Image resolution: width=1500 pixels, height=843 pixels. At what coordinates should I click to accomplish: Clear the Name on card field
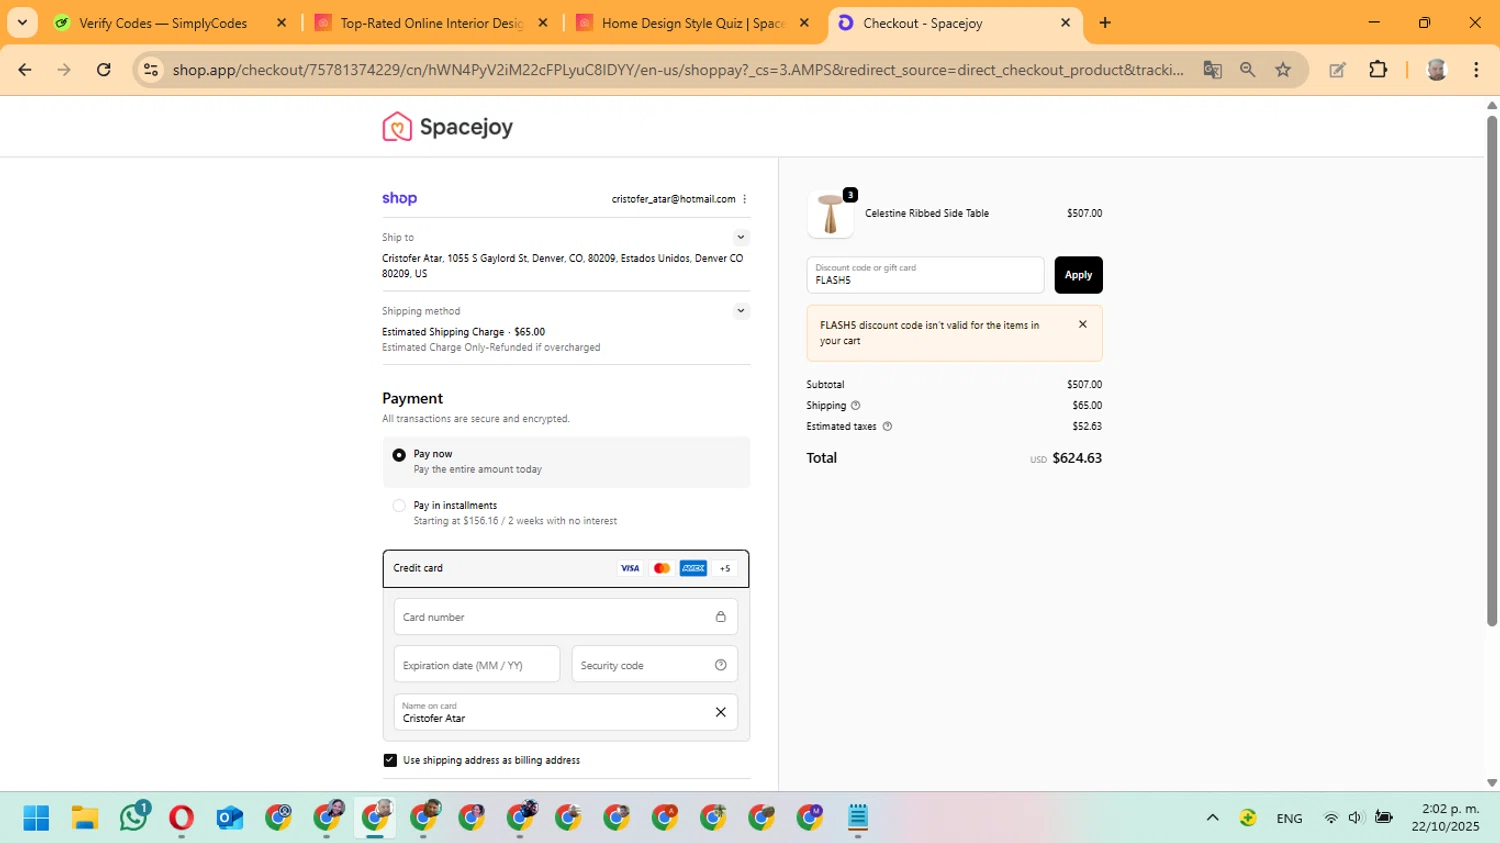720,712
